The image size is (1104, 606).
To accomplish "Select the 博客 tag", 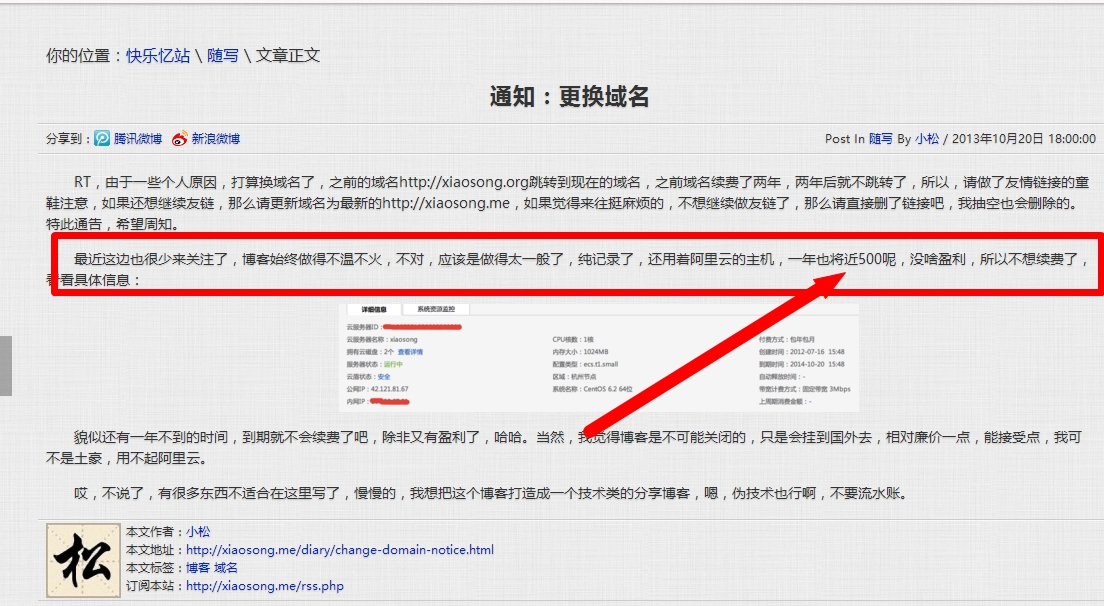I will point(198,568).
